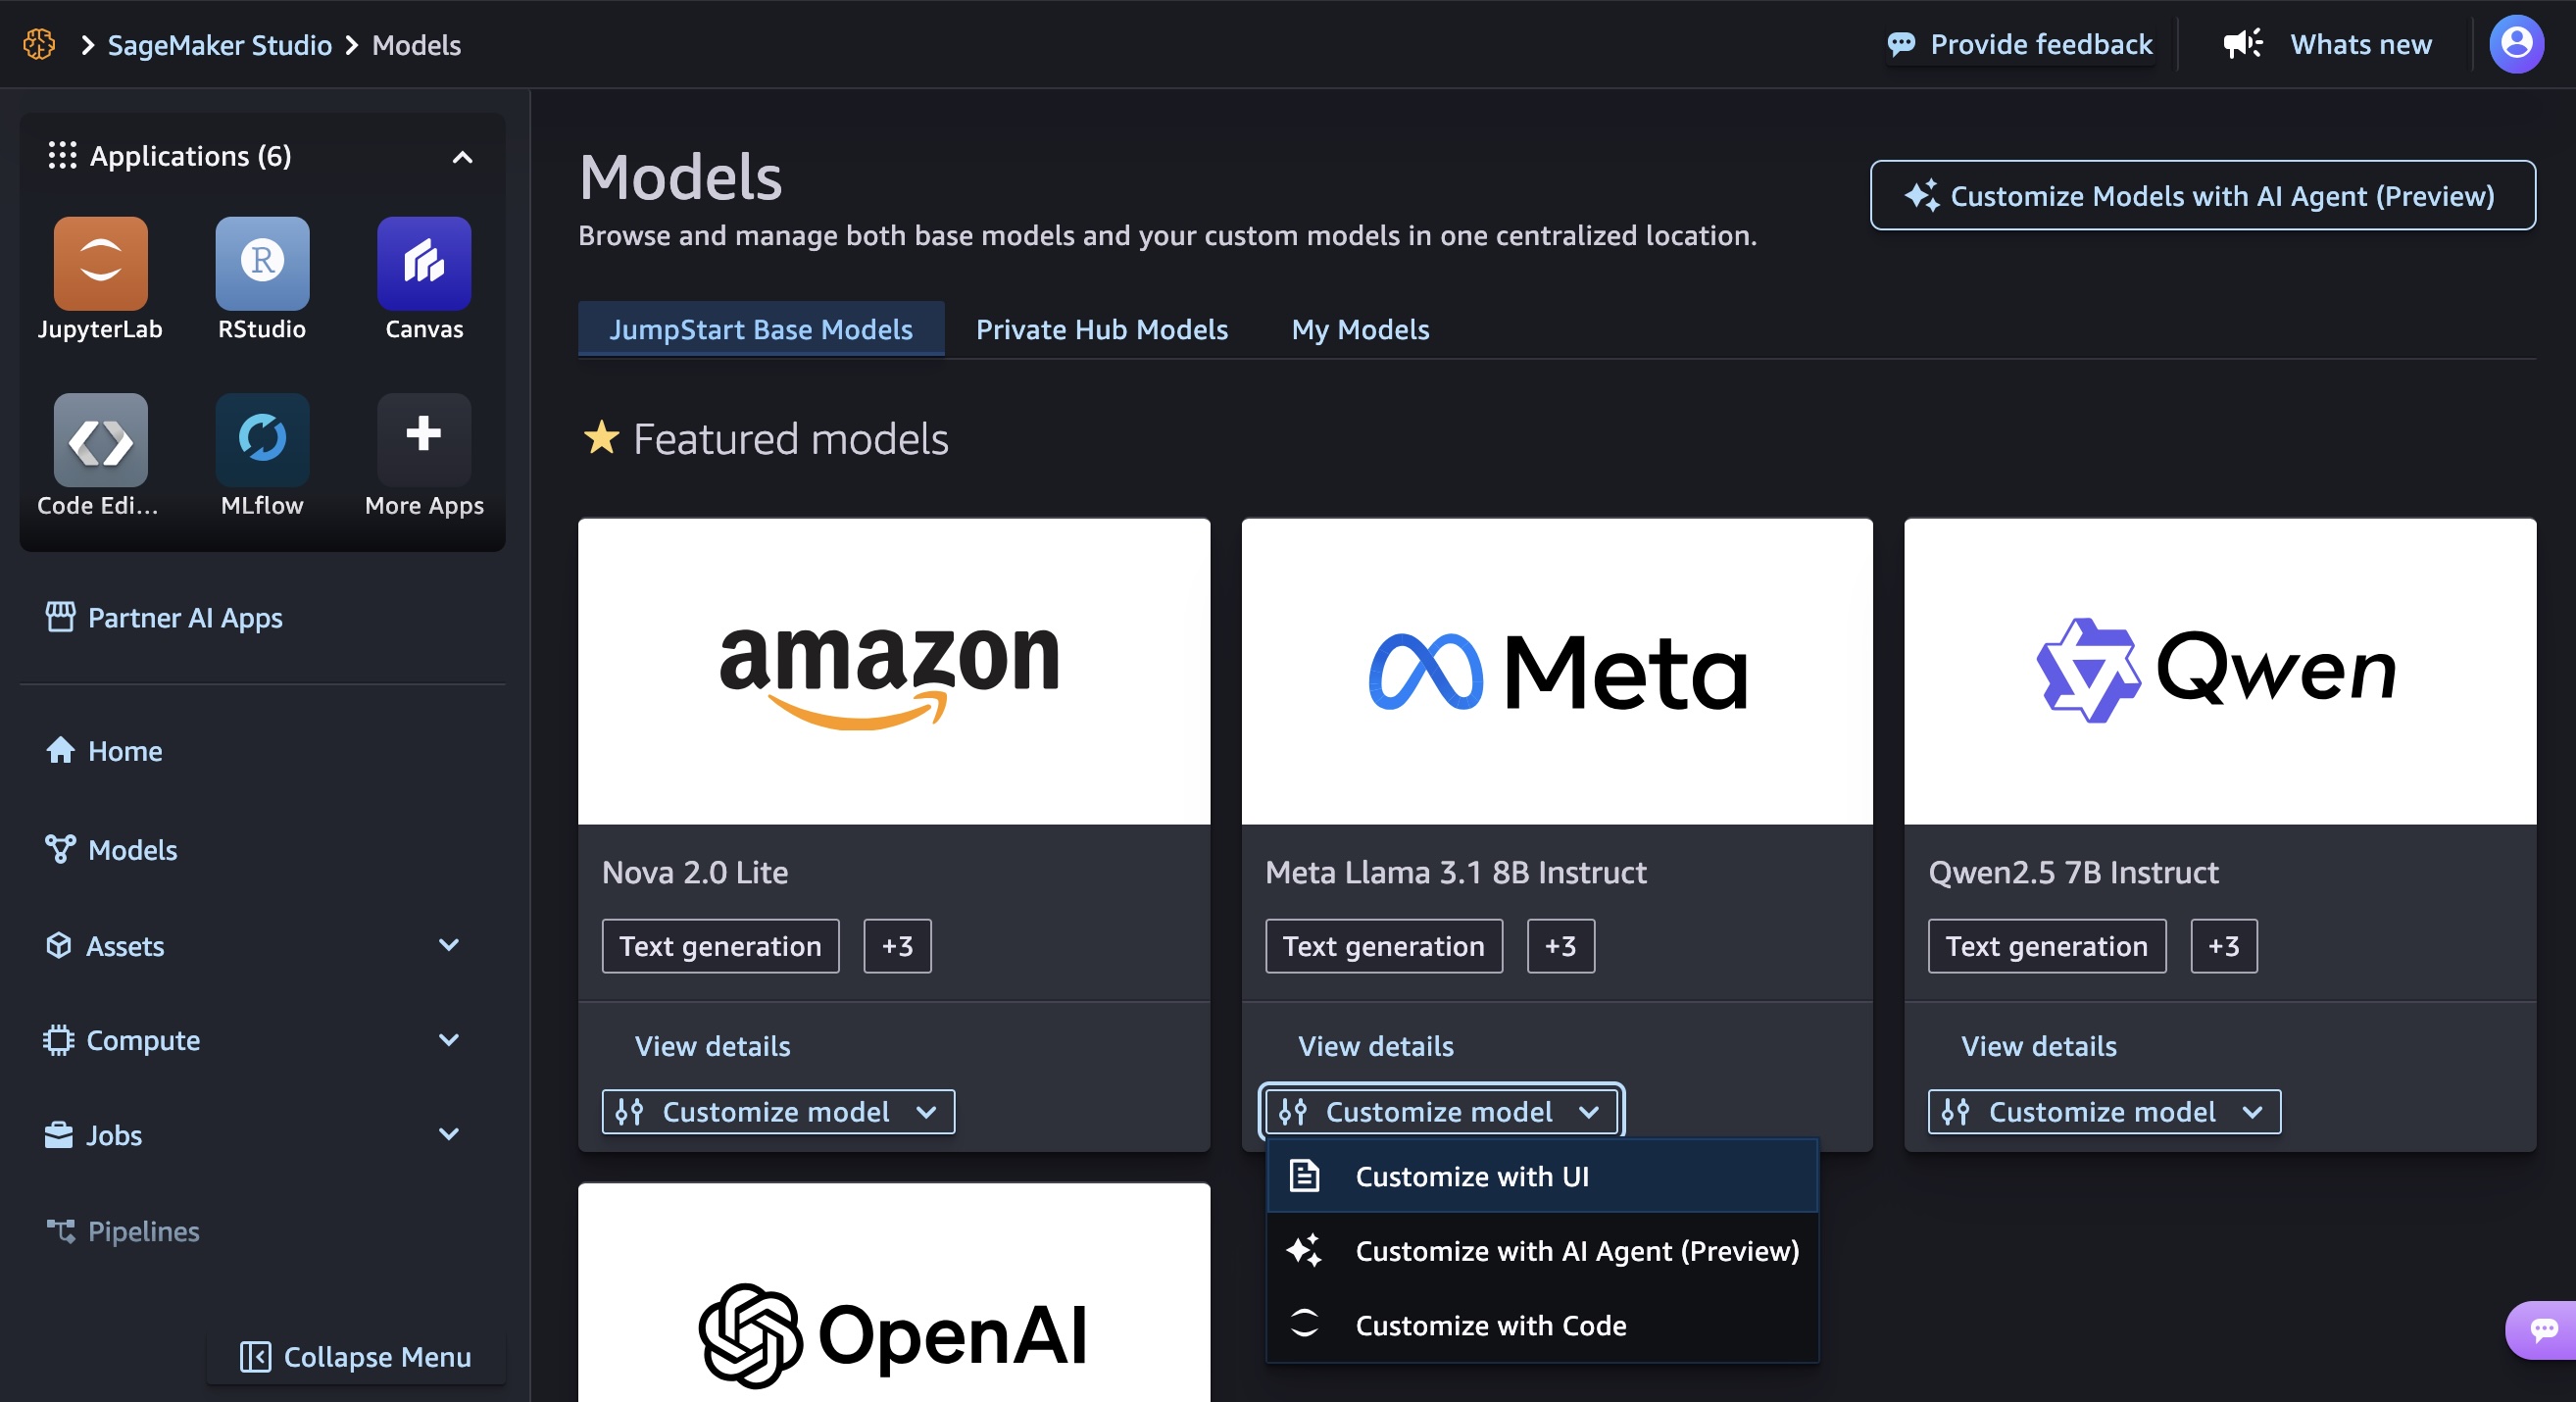The width and height of the screenshot is (2576, 1402).
Task: Expand the Assets sidebar section
Action: [450, 945]
